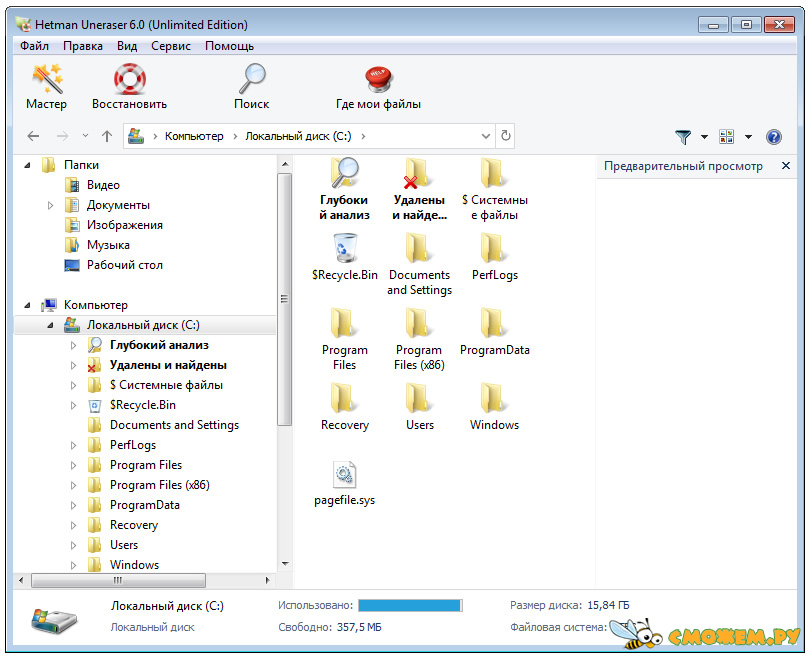The width and height of the screenshot is (811, 661).
Task: Go forward with the right arrow
Action: (63, 136)
